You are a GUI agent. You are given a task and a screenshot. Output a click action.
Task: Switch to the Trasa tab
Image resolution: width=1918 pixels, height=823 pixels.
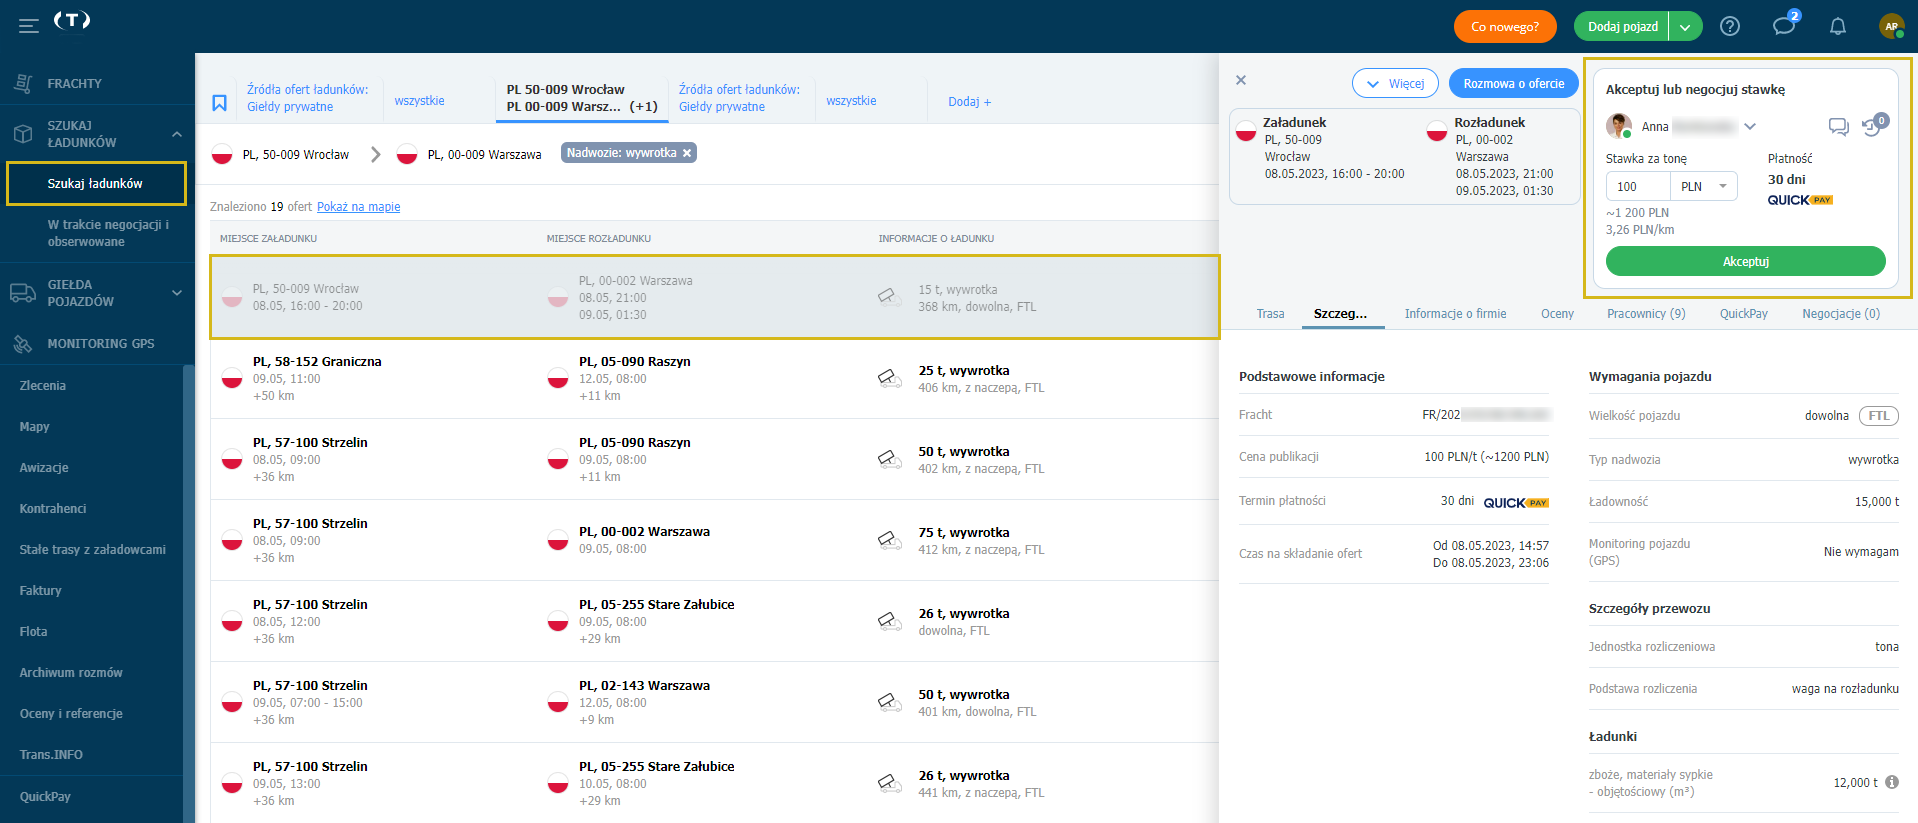tap(1270, 314)
